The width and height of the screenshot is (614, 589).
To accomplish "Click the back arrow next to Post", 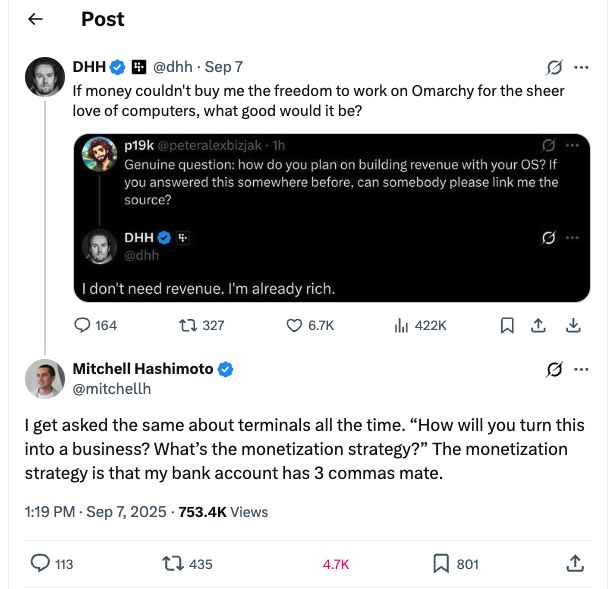I will pyautogui.click(x=35, y=20).
